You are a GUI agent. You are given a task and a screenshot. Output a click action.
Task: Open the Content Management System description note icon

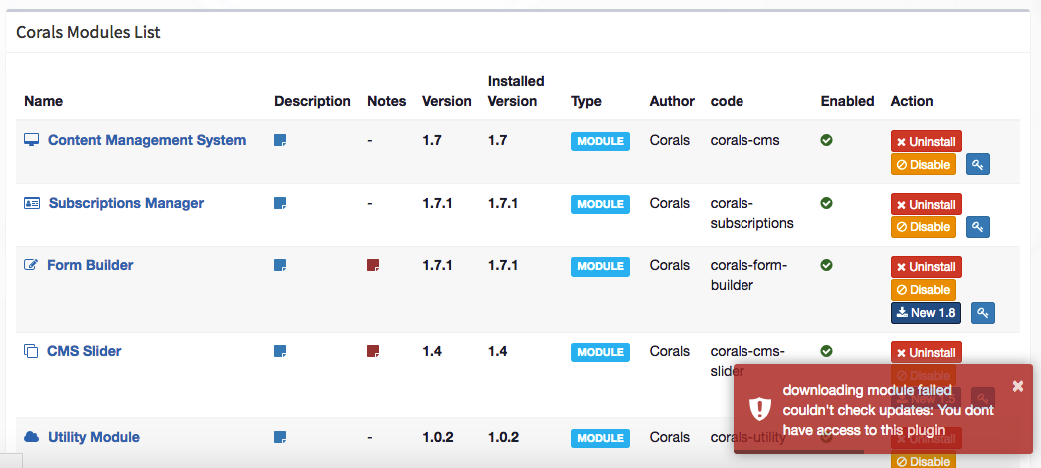(x=280, y=140)
